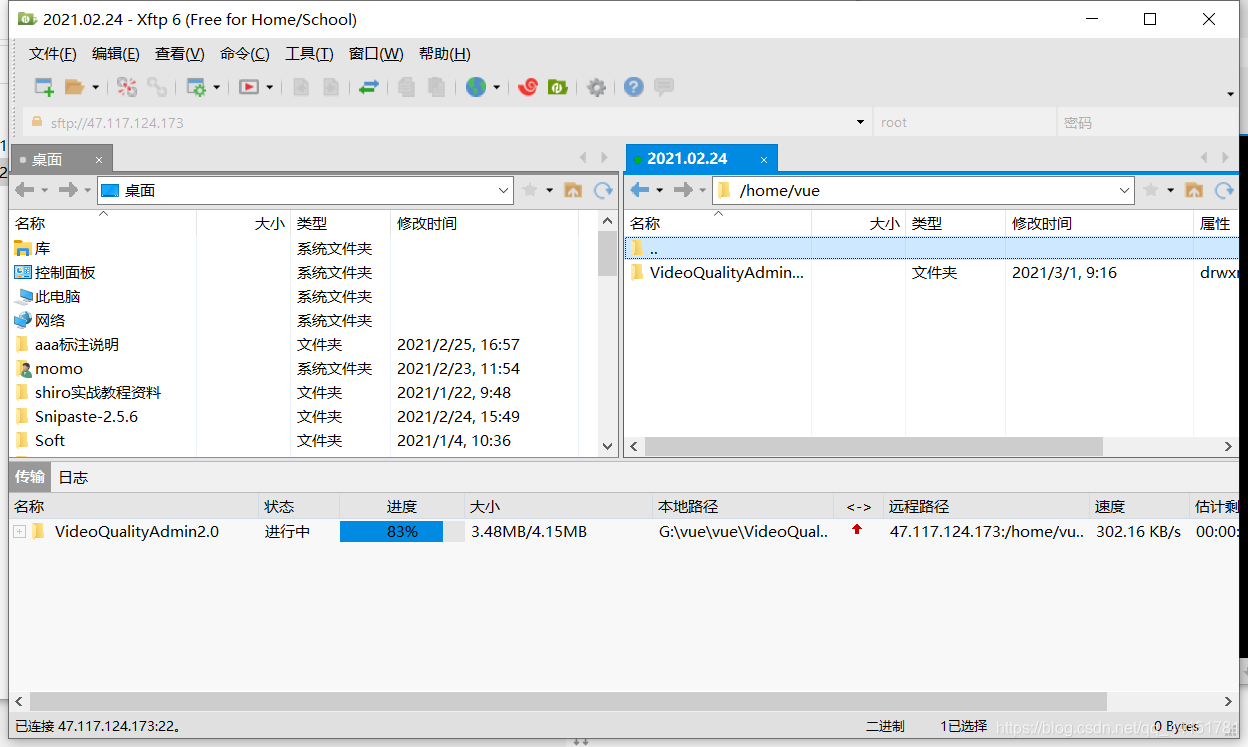Click the green Xftp launcher icon

[558, 87]
